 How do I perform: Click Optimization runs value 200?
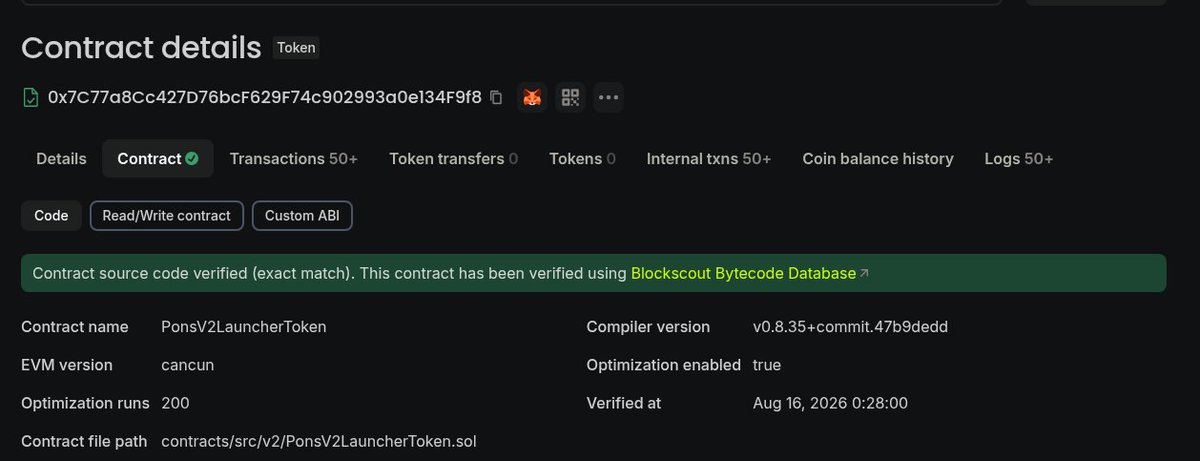(175, 403)
